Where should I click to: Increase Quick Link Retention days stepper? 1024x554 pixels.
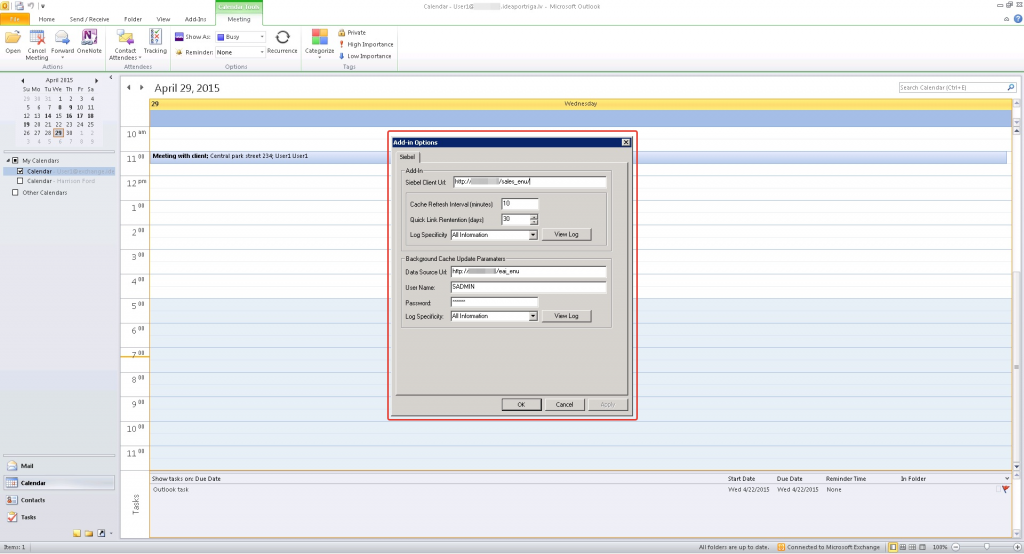coord(534,217)
